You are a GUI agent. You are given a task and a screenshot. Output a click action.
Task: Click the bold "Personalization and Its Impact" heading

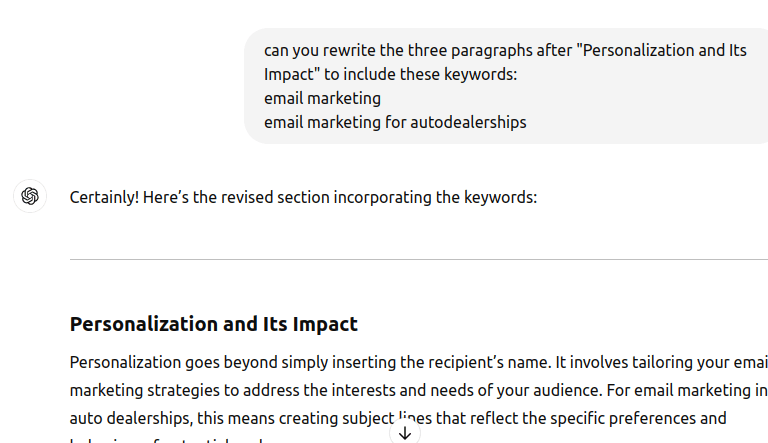point(213,324)
